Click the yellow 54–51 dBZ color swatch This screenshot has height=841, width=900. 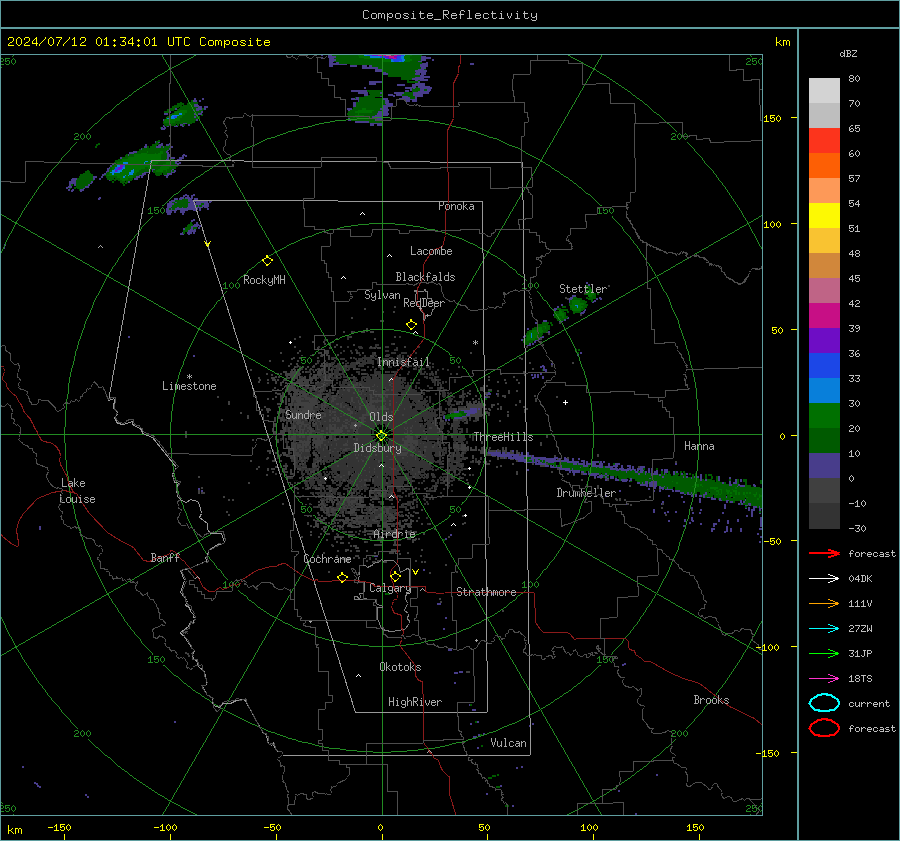[x=824, y=216]
